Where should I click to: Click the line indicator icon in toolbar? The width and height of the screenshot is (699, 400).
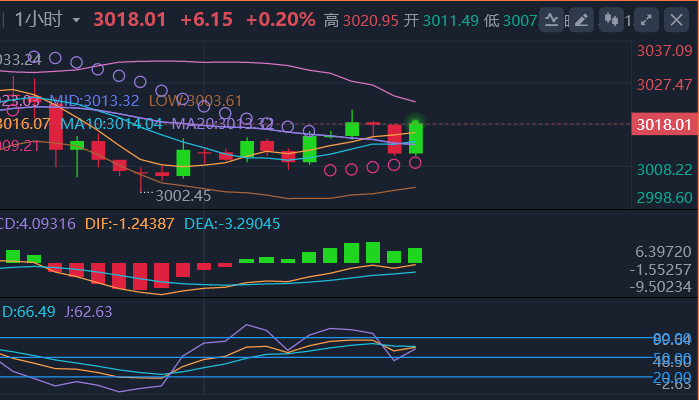(551, 20)
